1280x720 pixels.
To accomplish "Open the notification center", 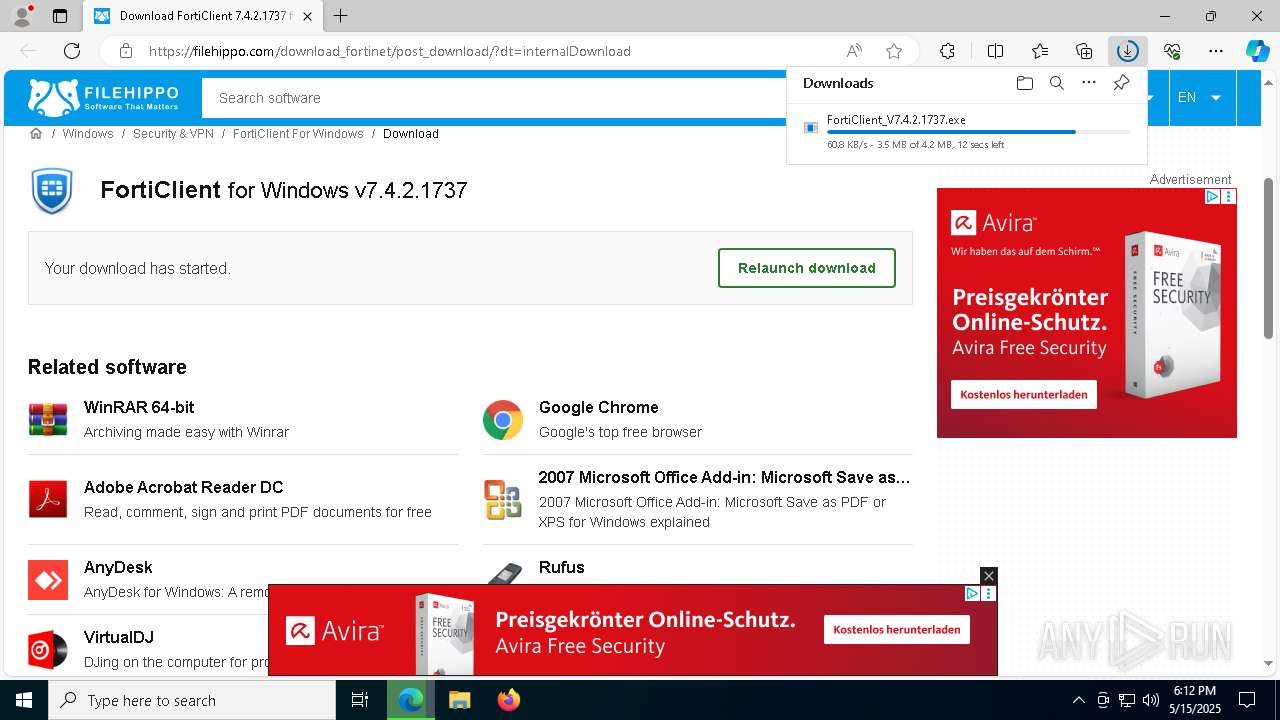I will (1247, 700).
